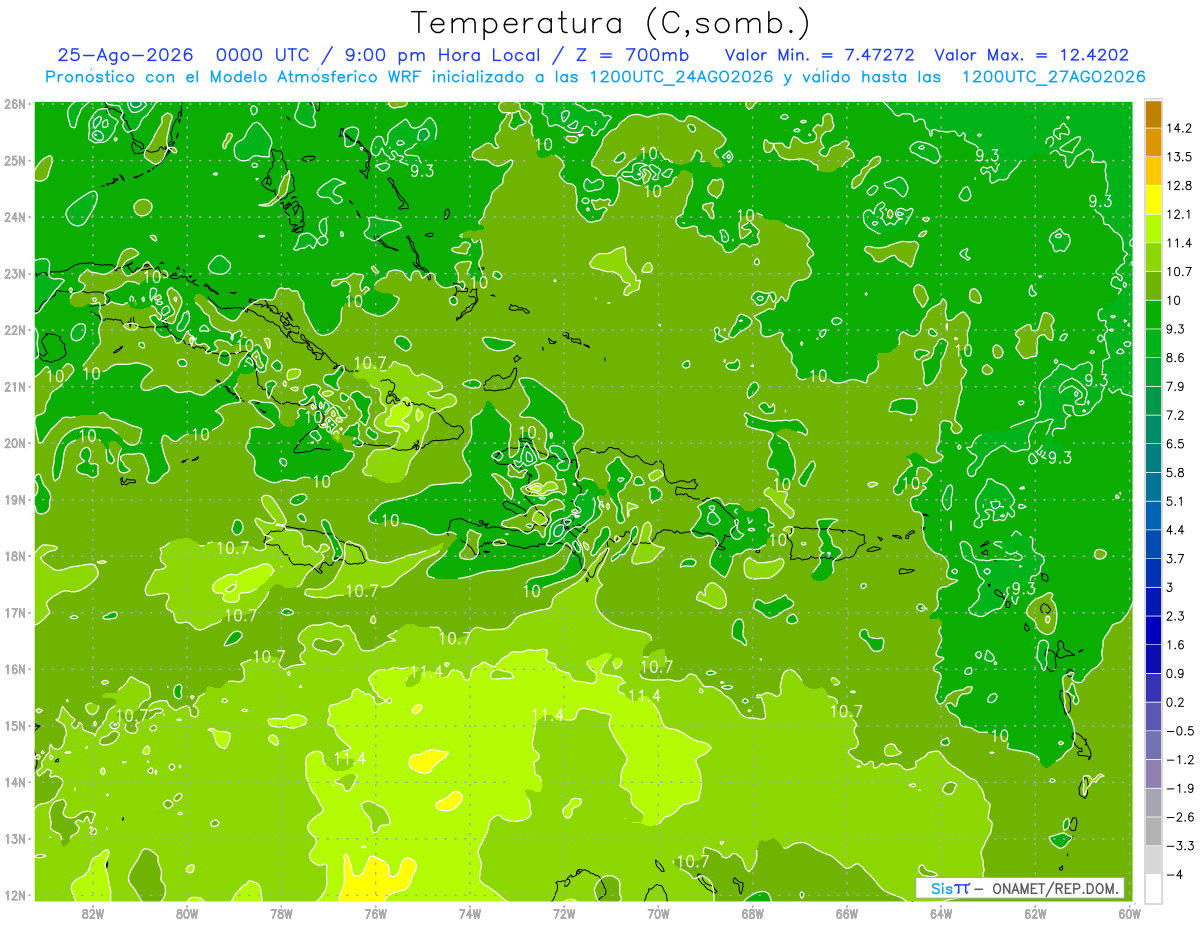Click the "4.4" color scale label
Screen dimensions: 1200x927
[x=1176, y=529]
